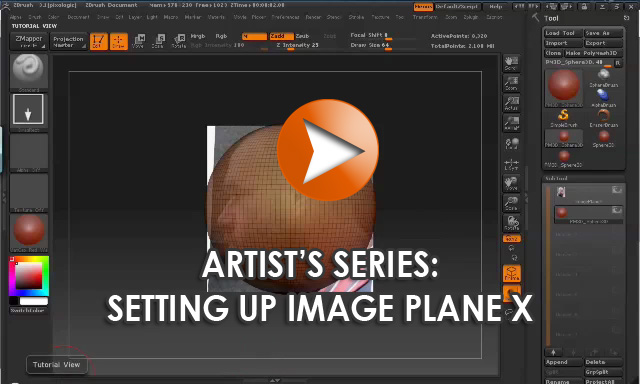Image resolution: width=640 pixels, height=384 pixels.
Task: Click the Zoom canvas icon
Action: 511,83
